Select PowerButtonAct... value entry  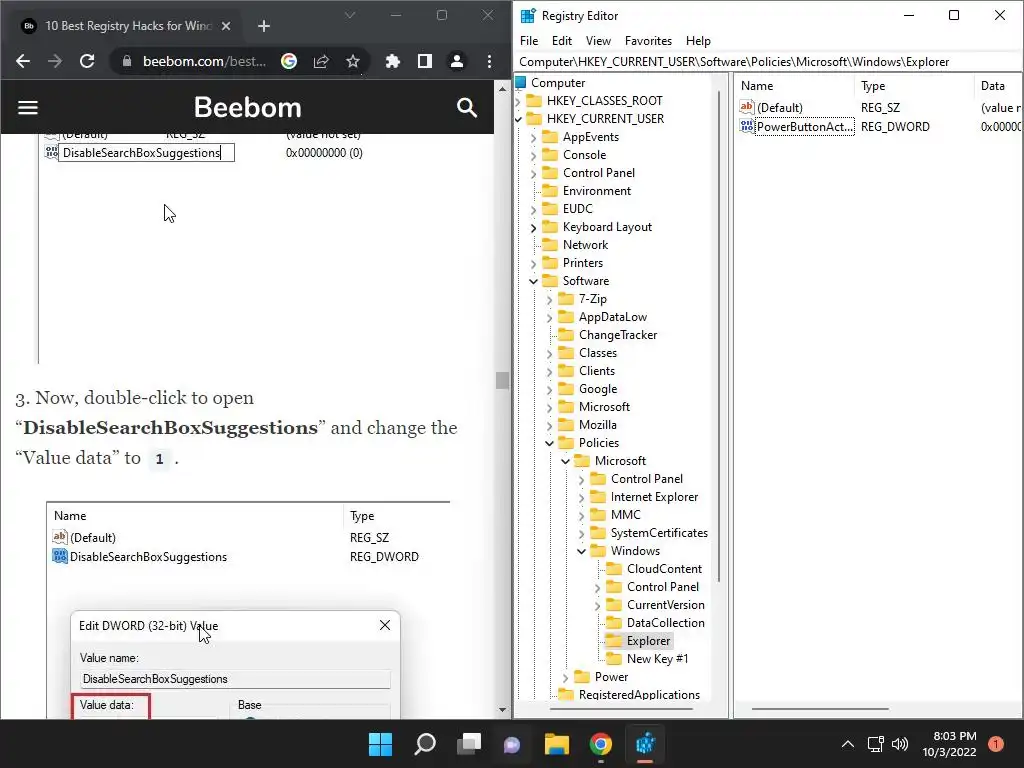805,127
